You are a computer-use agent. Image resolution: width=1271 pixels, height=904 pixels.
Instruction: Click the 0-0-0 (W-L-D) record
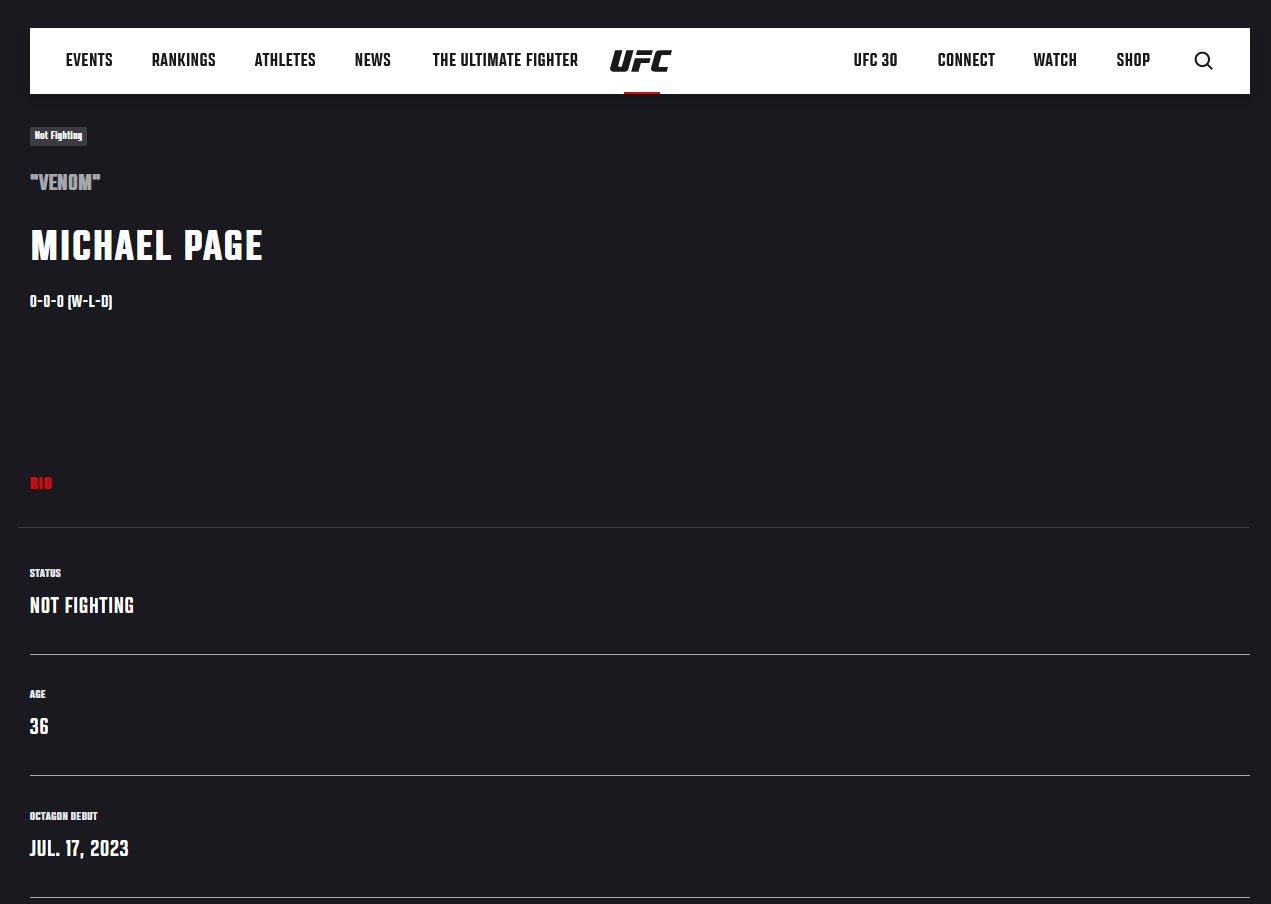pos(71,302)
